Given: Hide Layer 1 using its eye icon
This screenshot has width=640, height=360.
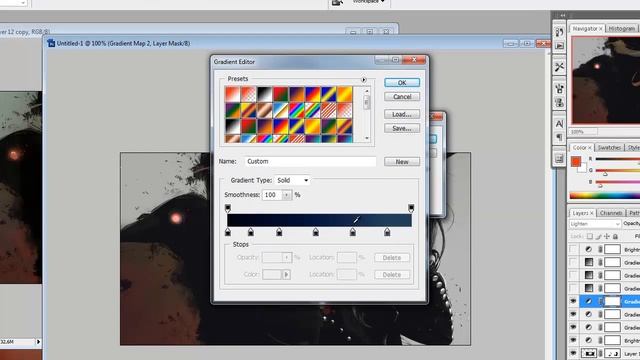Looking at the screenshot, I should (x=573, y=353).
